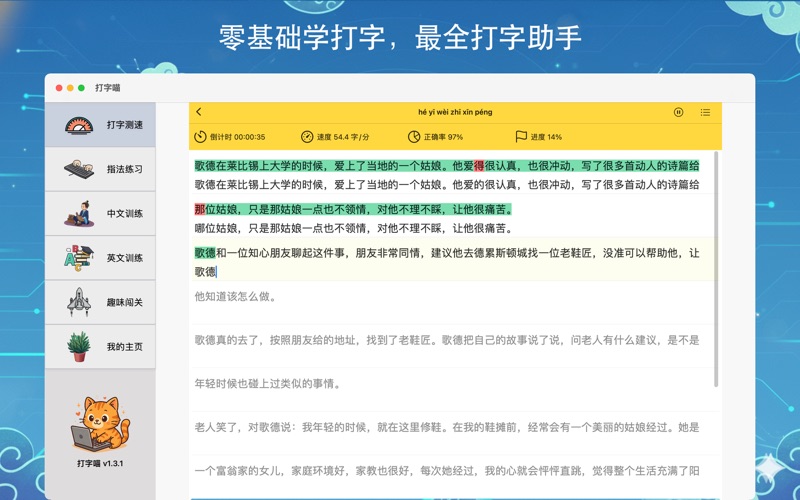Minimize the window with yellow button
Viewport: 800px width, 500px height.
[x=70, y=88]
